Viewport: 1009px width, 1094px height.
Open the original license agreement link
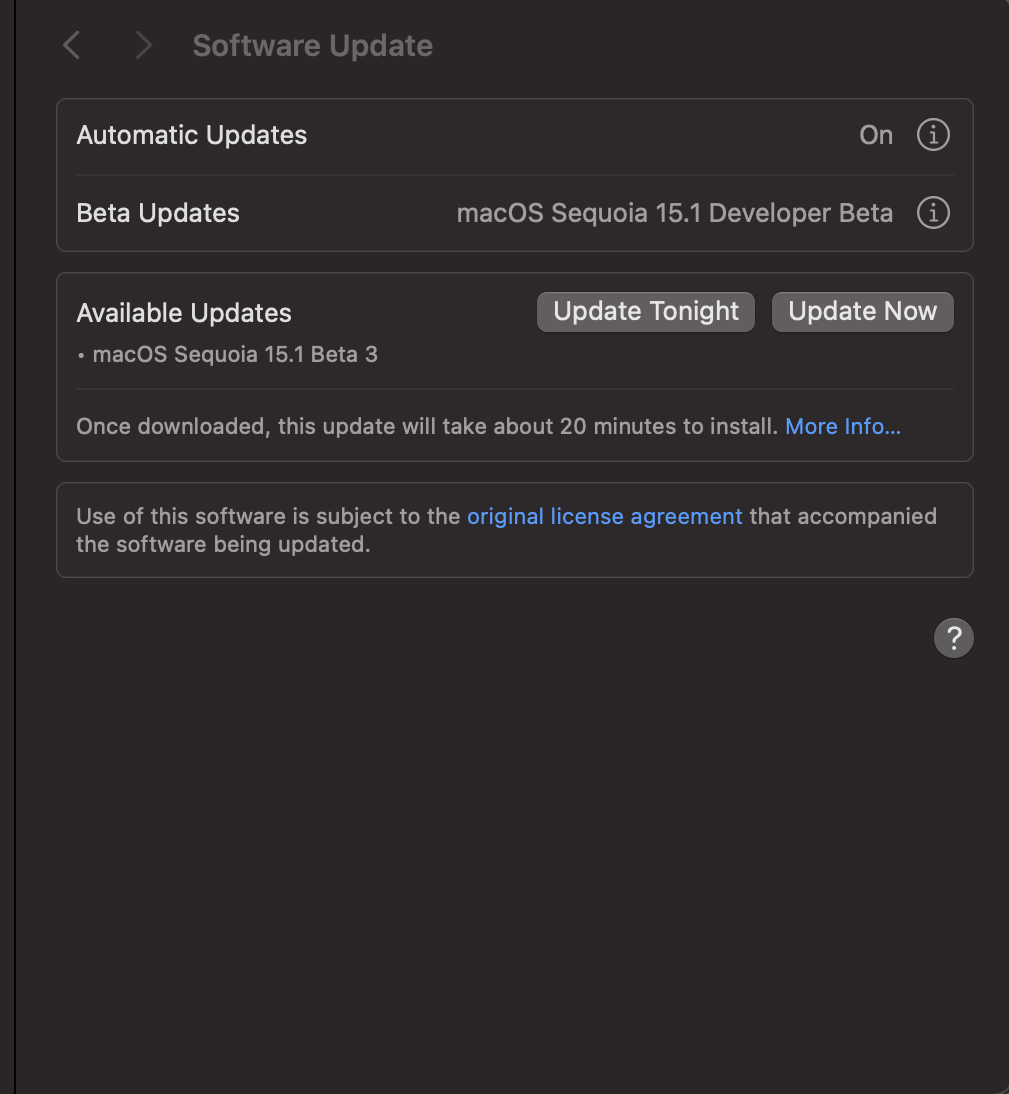tap(604, 516)
